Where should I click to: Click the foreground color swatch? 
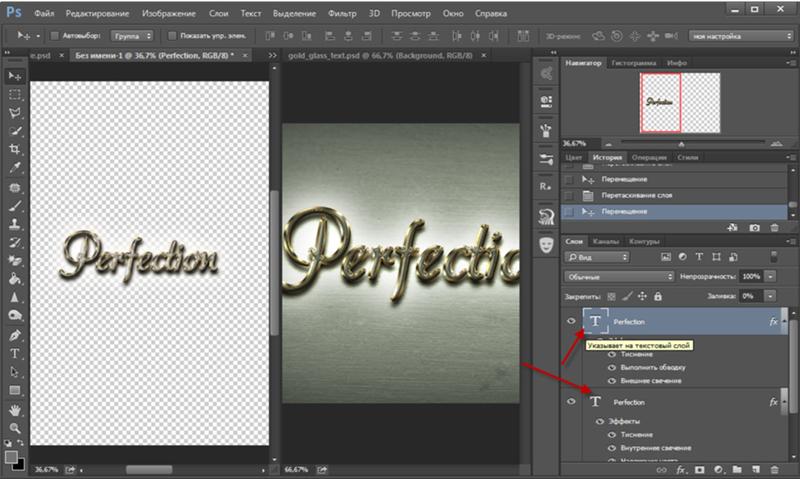coord(11,456)
